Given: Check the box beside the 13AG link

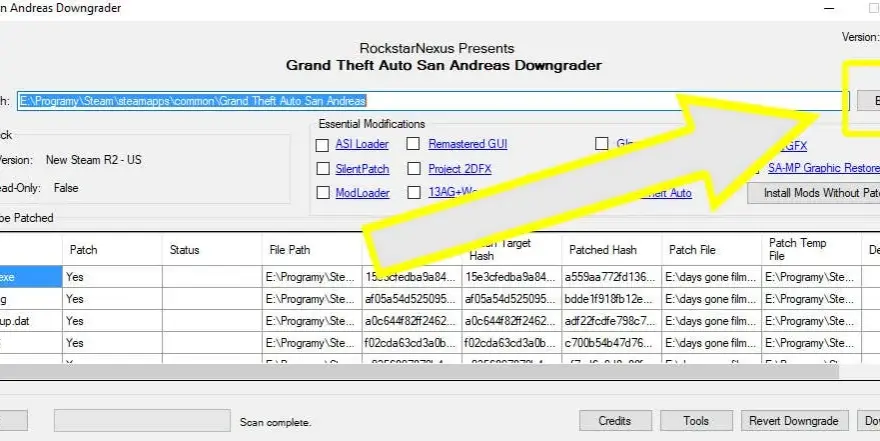Looking at the screenshot, I should click(414, 192).
